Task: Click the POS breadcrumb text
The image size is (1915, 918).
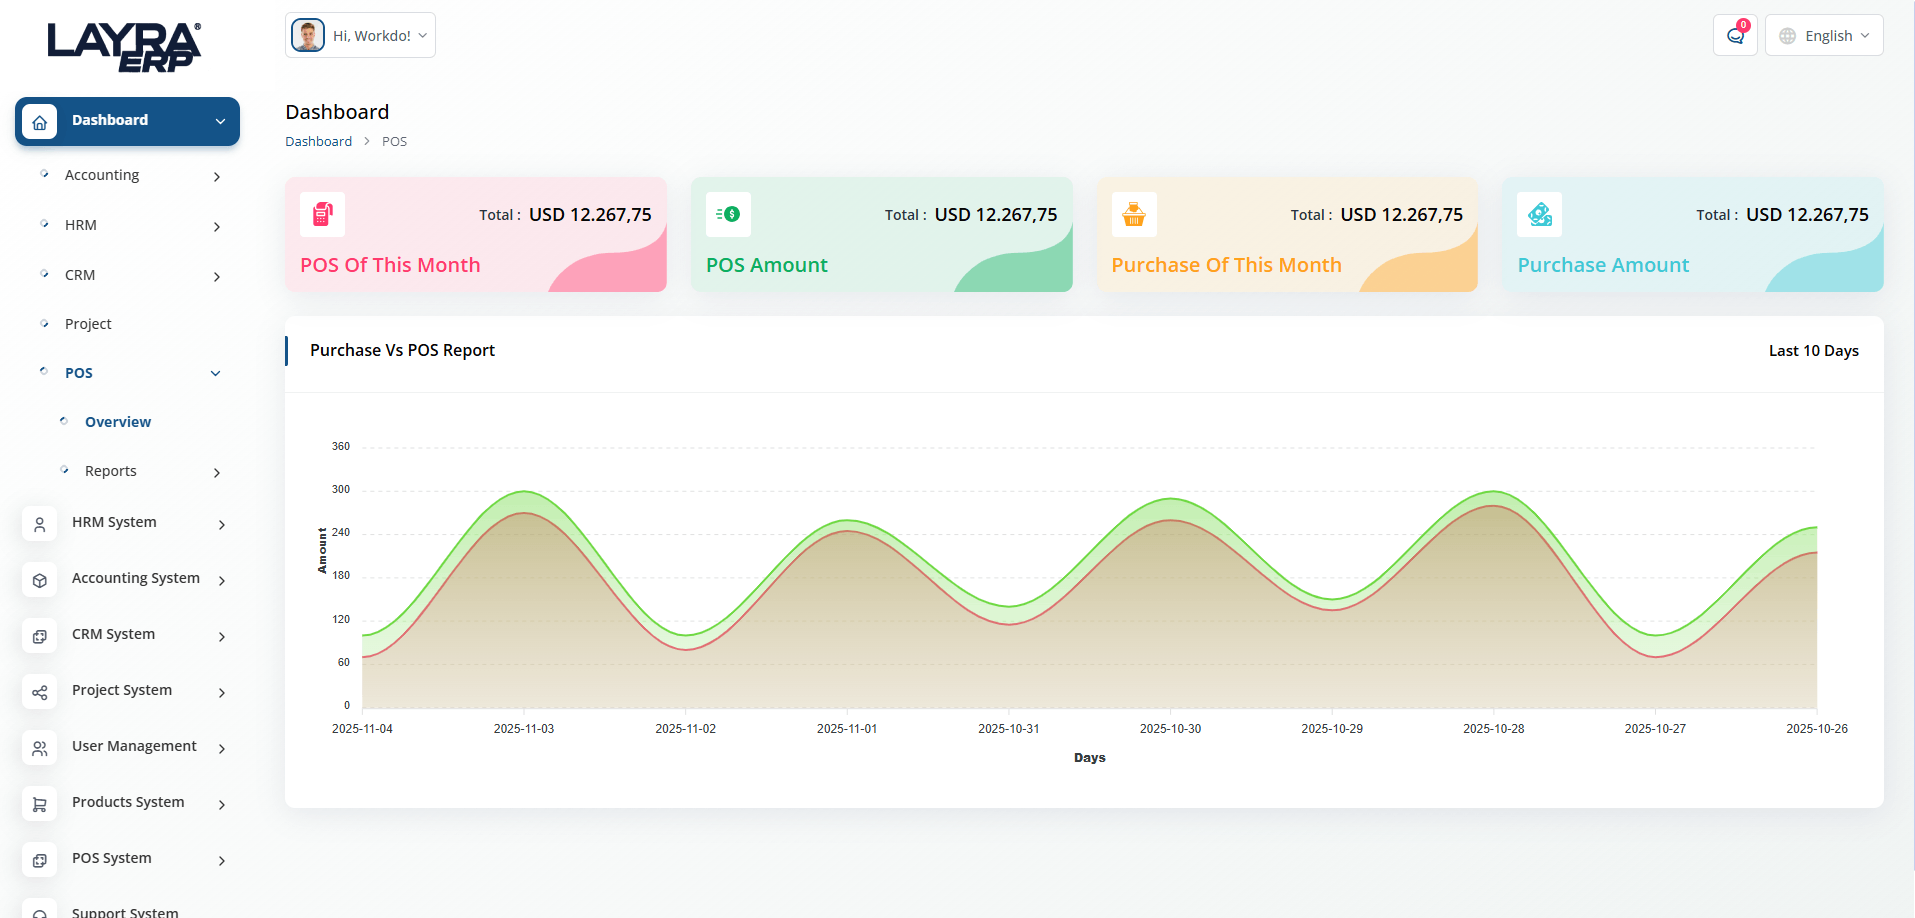Action: [x=394, y=141]
